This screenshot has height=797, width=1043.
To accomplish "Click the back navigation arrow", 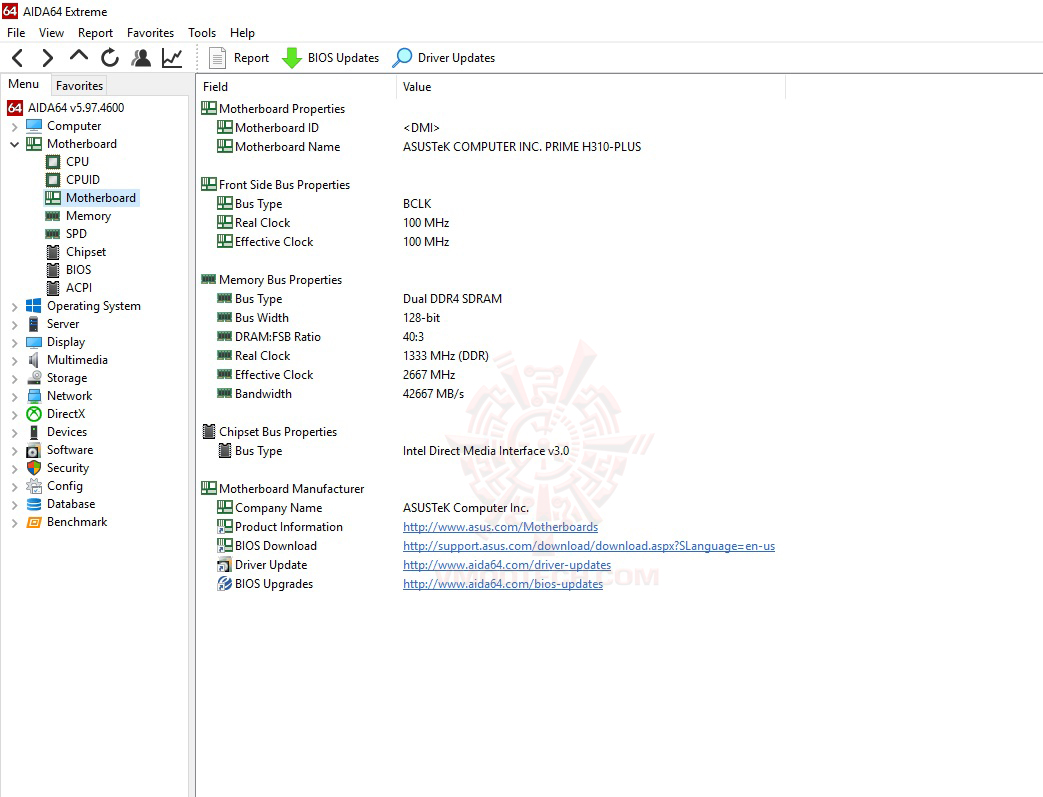I will point(17,57).
